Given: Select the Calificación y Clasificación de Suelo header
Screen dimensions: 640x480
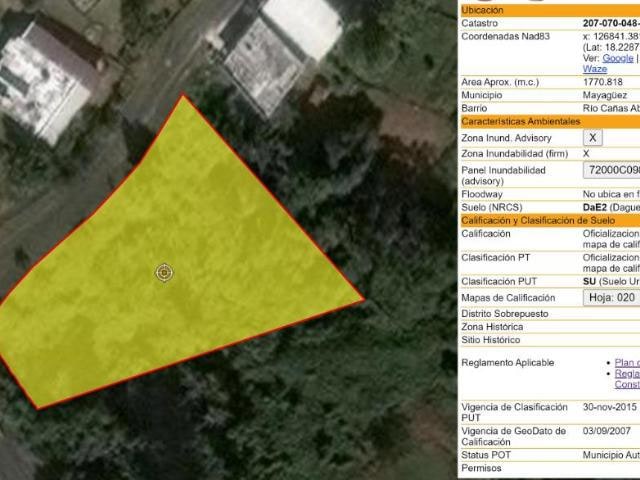Looking at the screenshot, I should [547, 220].
